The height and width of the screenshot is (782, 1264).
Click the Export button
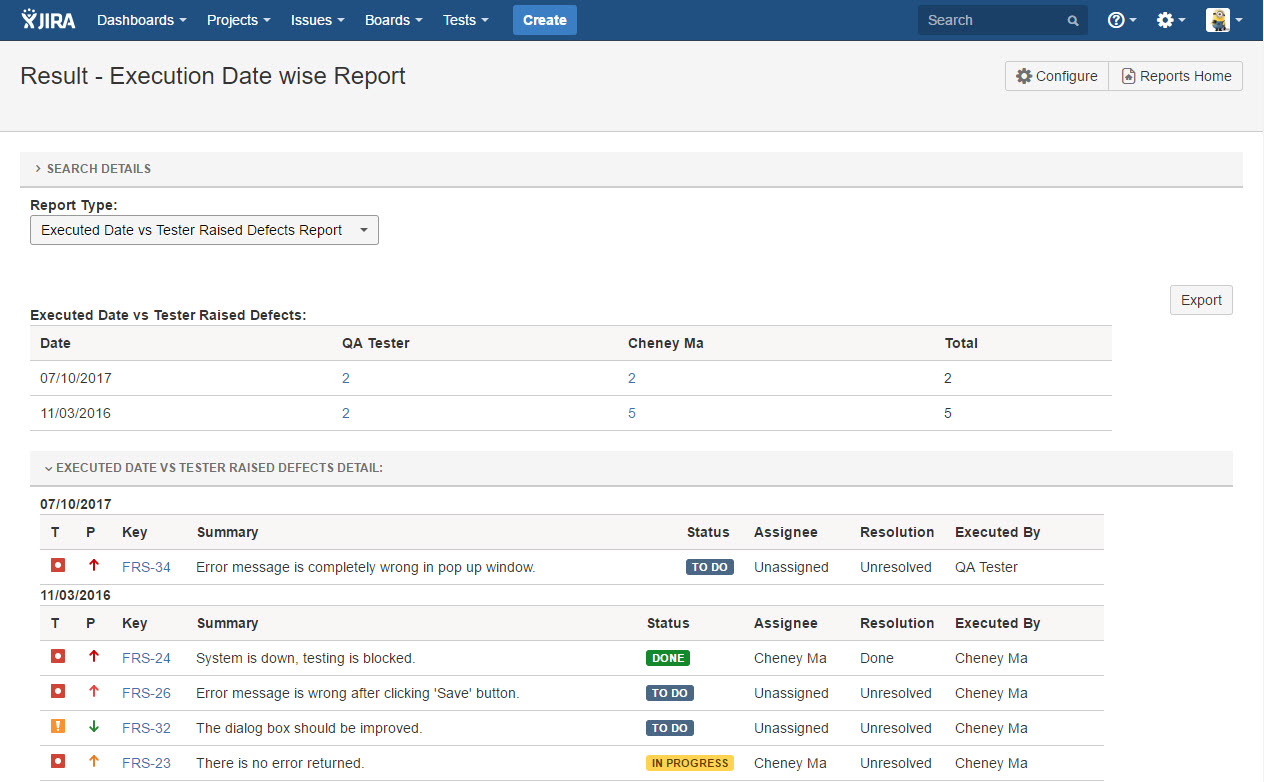pos(1201,300)
